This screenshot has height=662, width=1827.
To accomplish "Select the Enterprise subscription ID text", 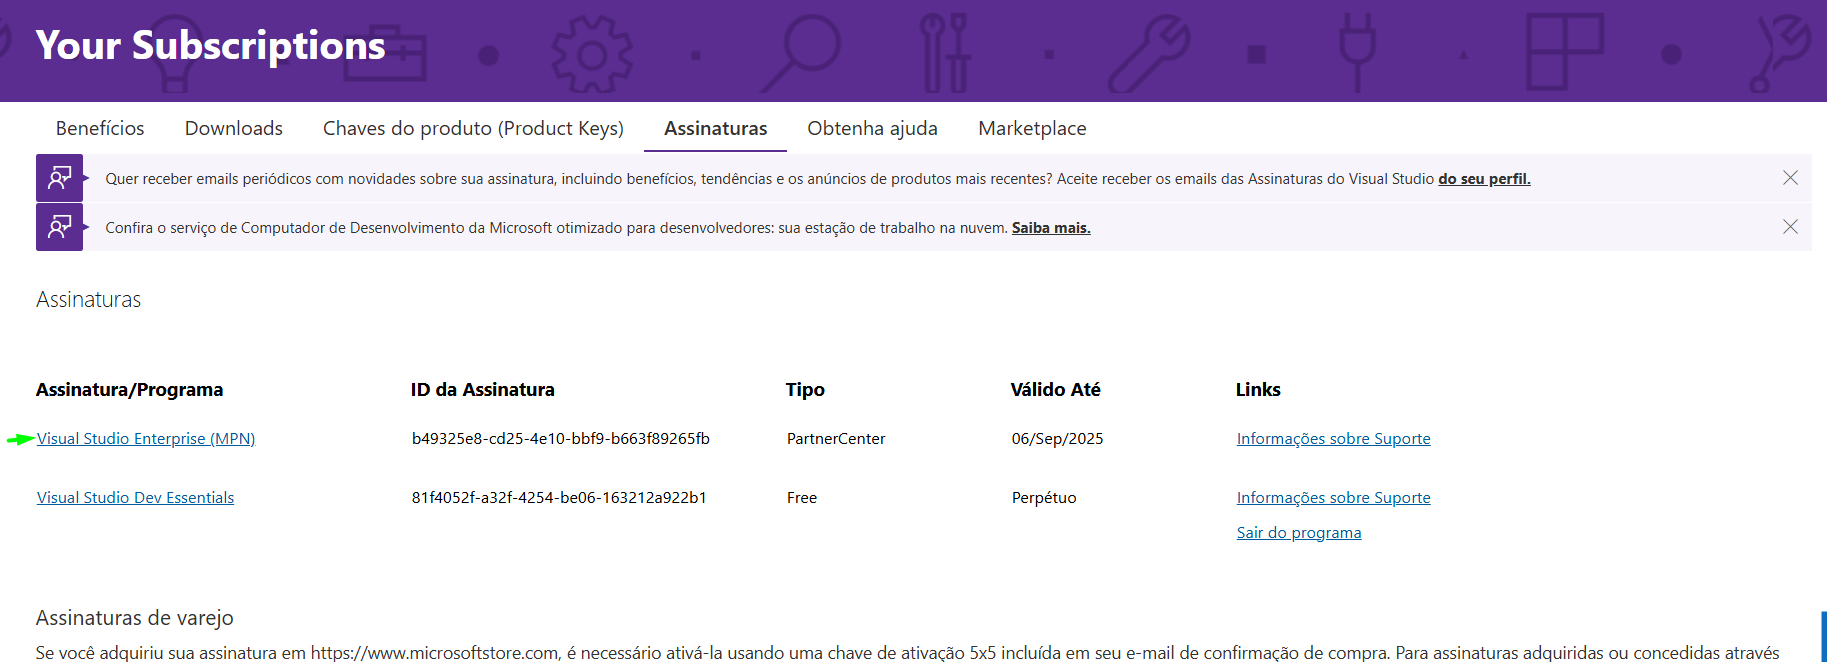I will tap(561, 438).
